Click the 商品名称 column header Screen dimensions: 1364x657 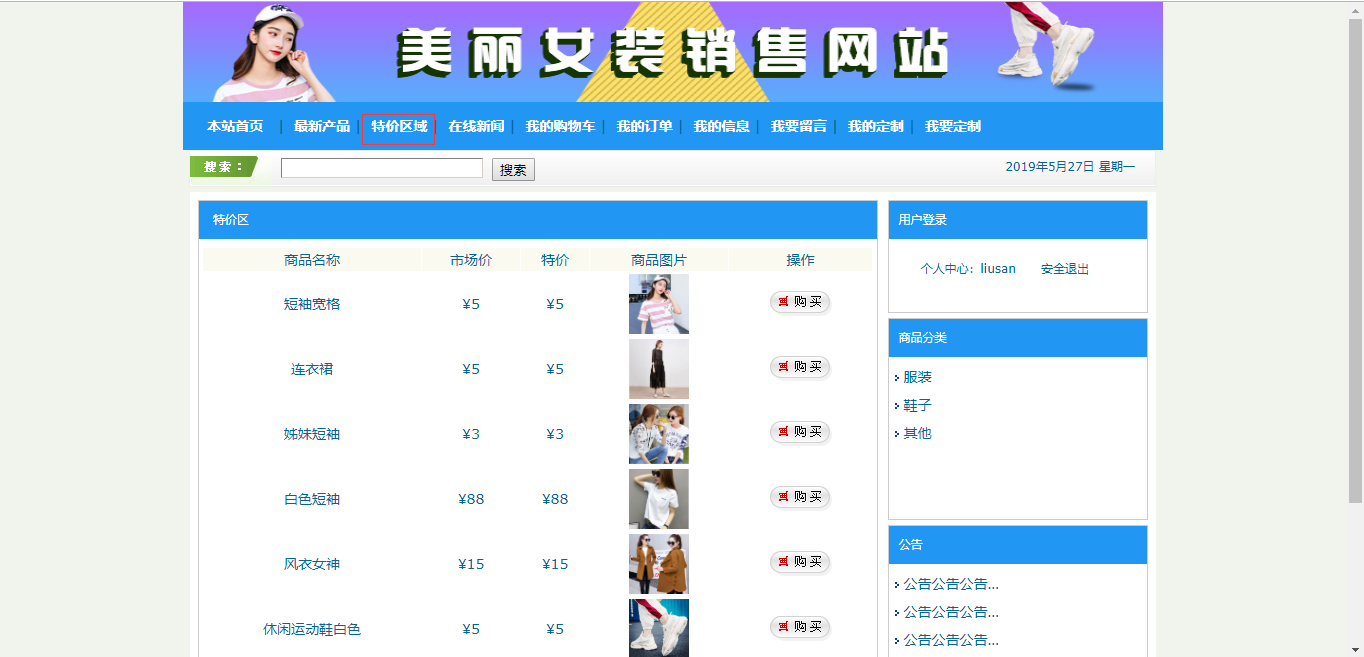click(x=312, y=260)
